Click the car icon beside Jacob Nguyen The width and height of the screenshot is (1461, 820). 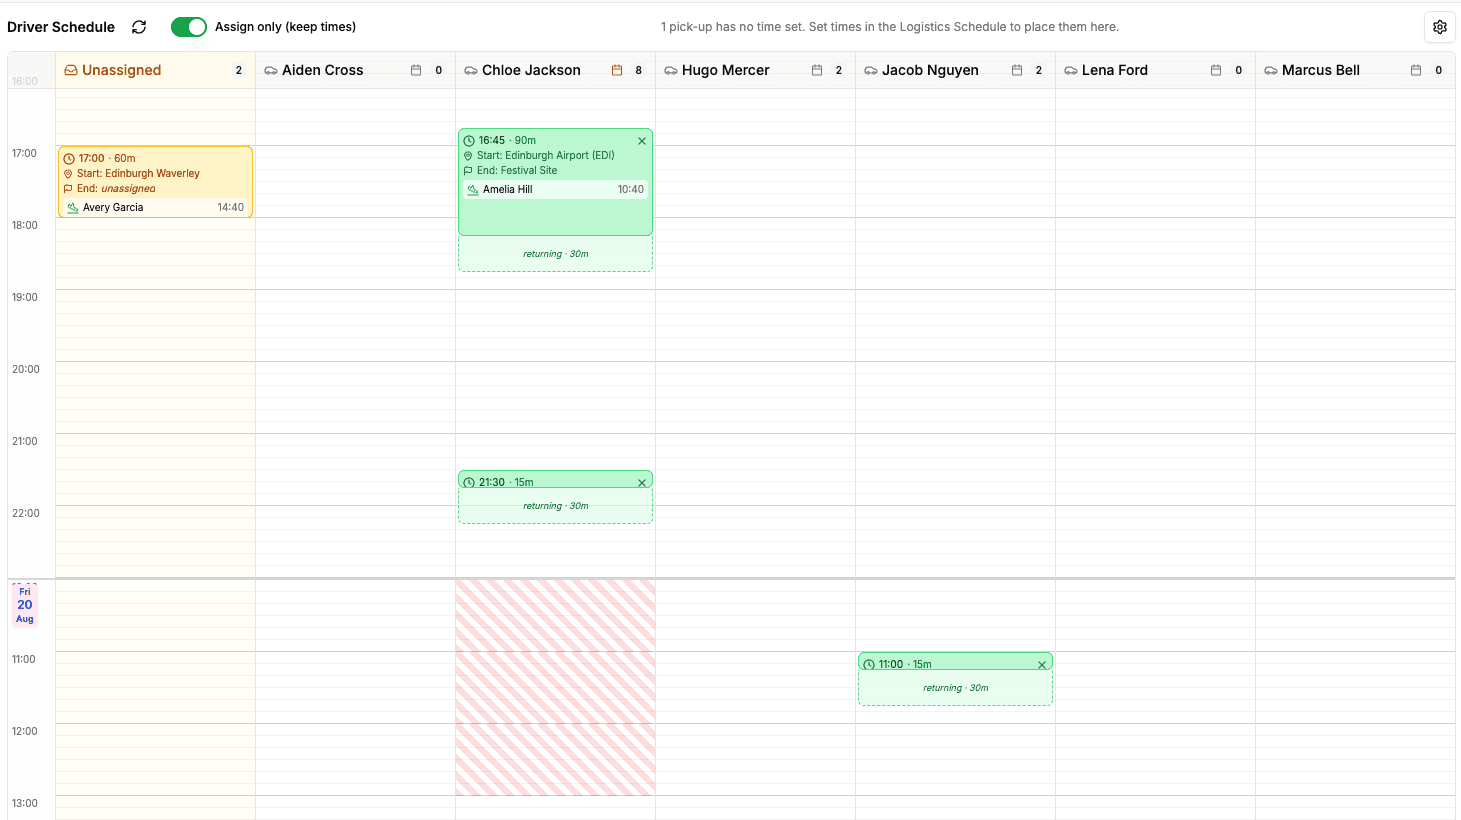(871, 71)
